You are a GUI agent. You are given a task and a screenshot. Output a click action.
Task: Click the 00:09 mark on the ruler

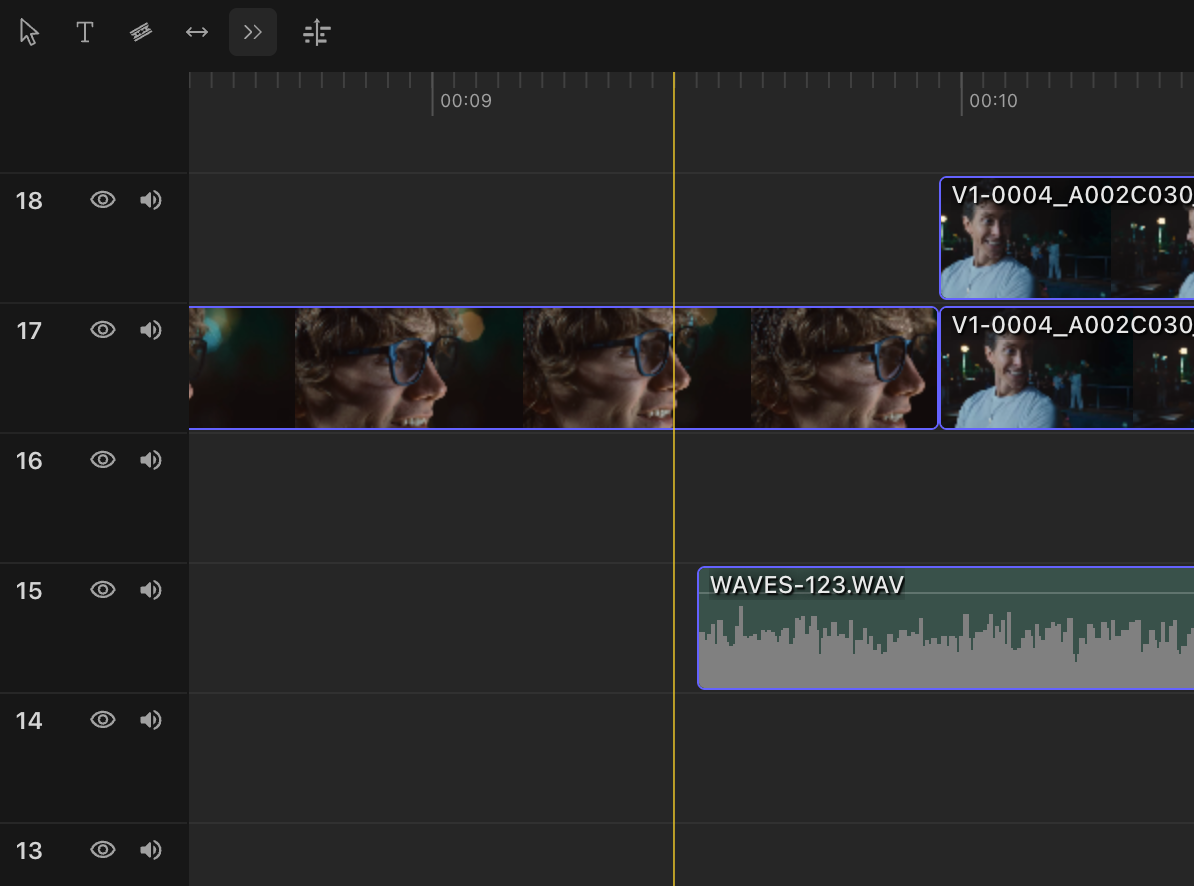(x=465, y=100)
